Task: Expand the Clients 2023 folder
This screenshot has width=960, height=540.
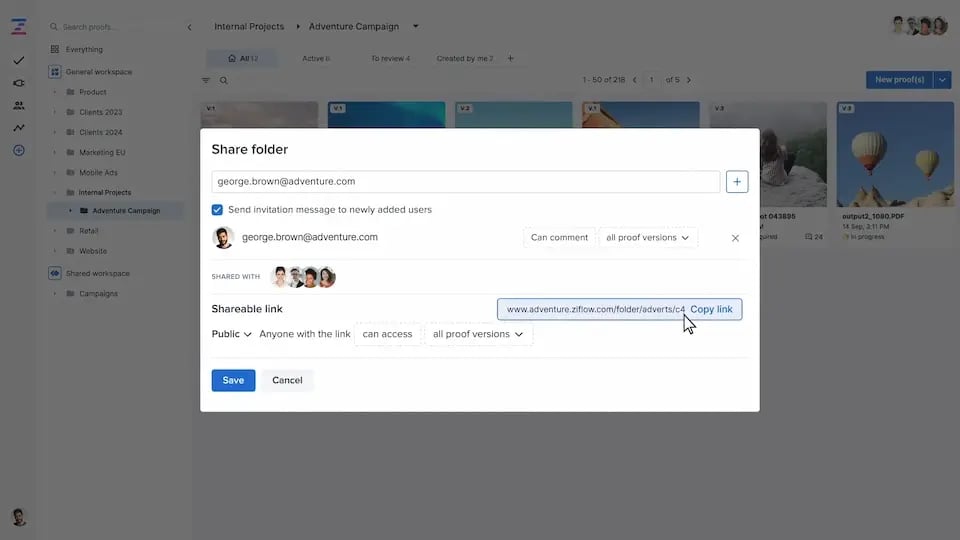Action: coord(54,112)
